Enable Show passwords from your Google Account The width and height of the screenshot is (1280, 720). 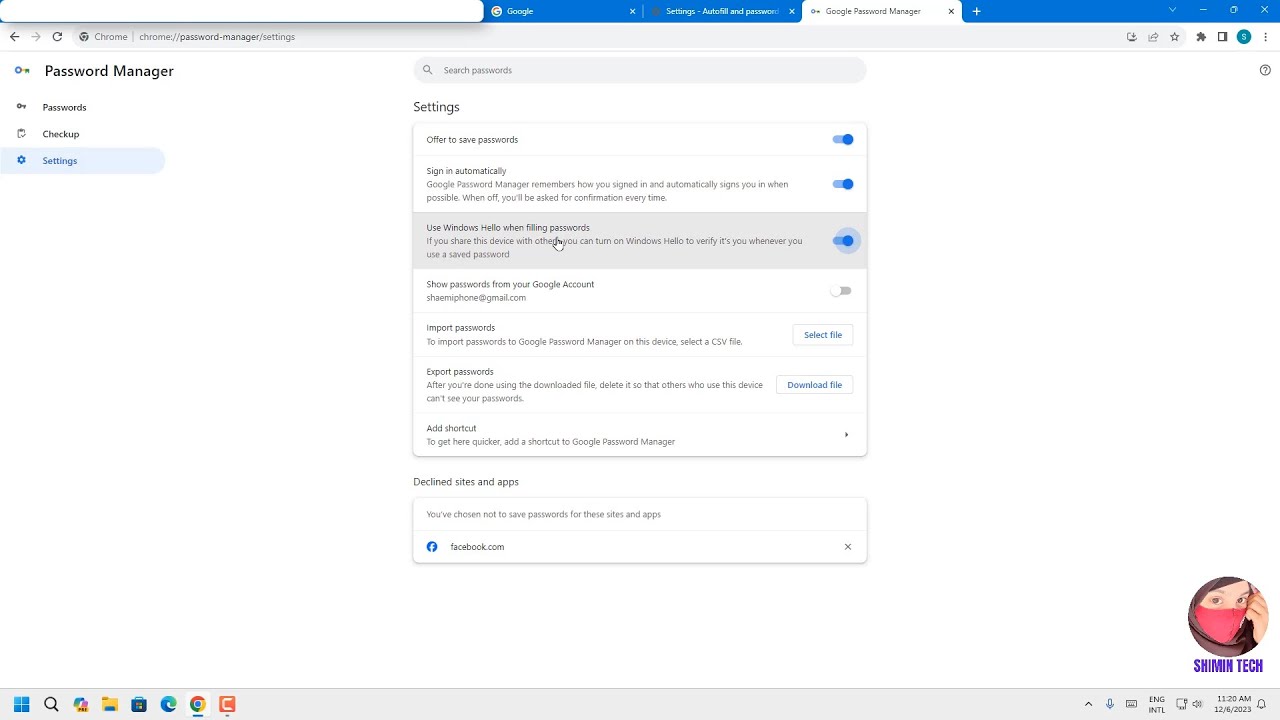(841, 291)
